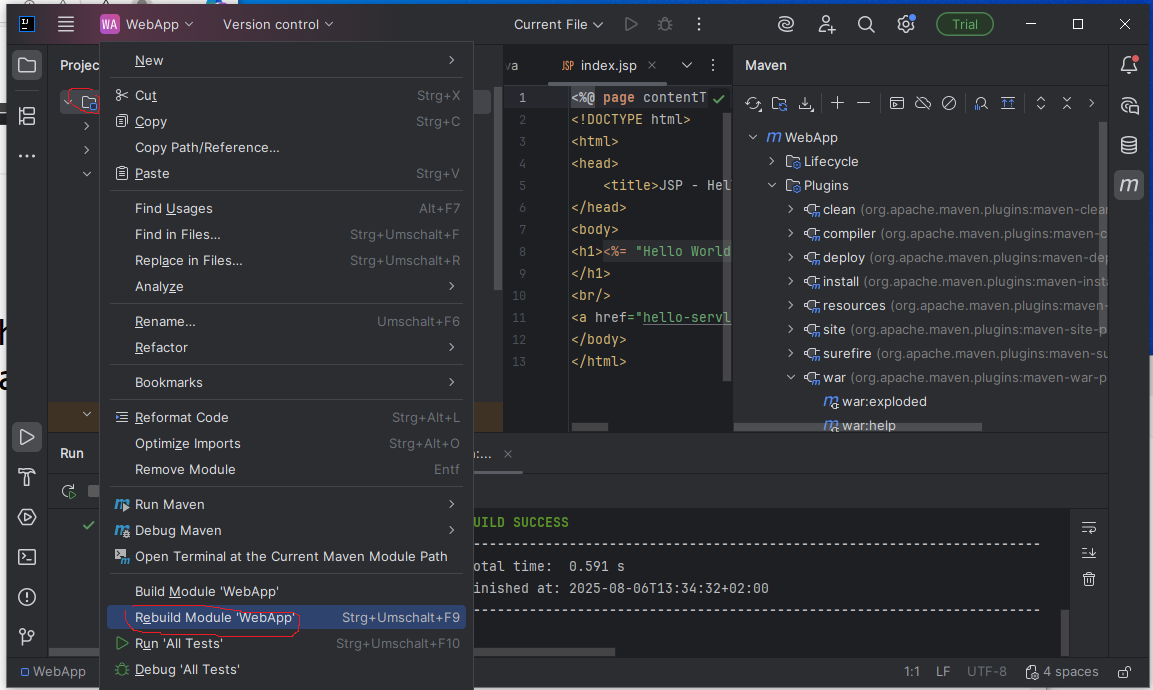Toggle Maven offline mode
1153x690 pixels.
[923, 103]
